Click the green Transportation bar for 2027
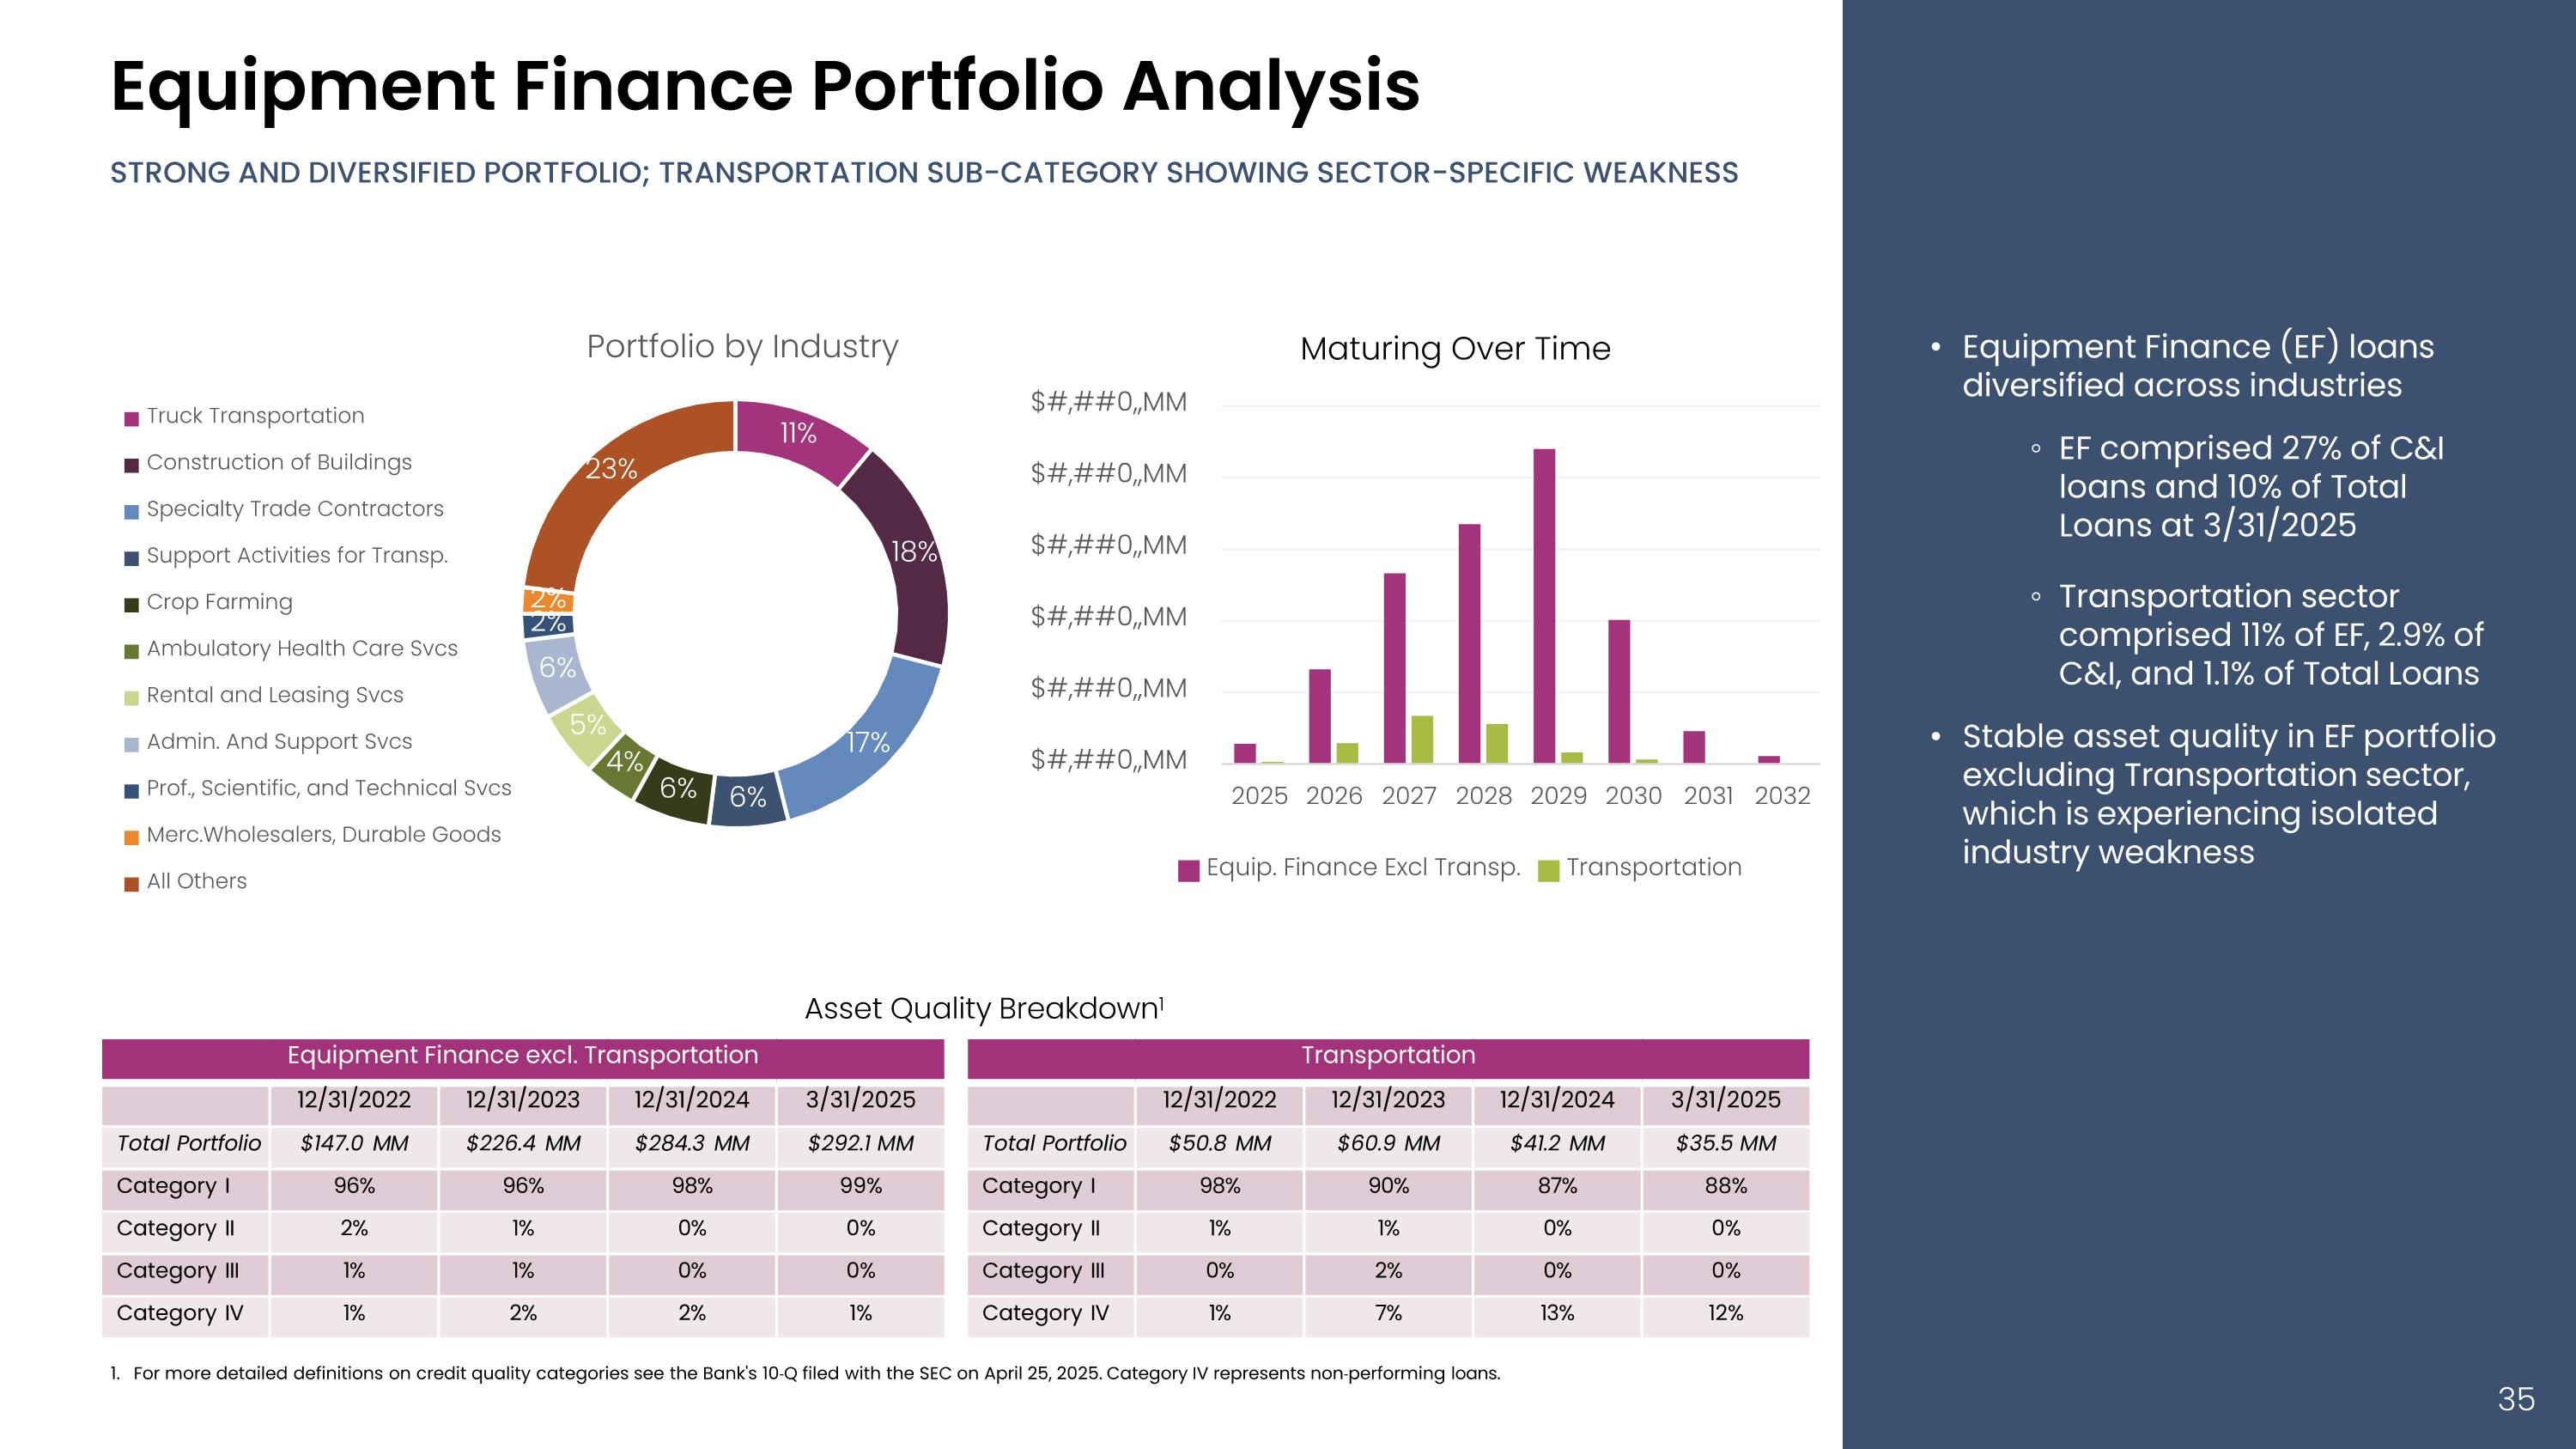Image resolution: width=2576 pixels, height=1449 pixels. tap(1421, 739)
